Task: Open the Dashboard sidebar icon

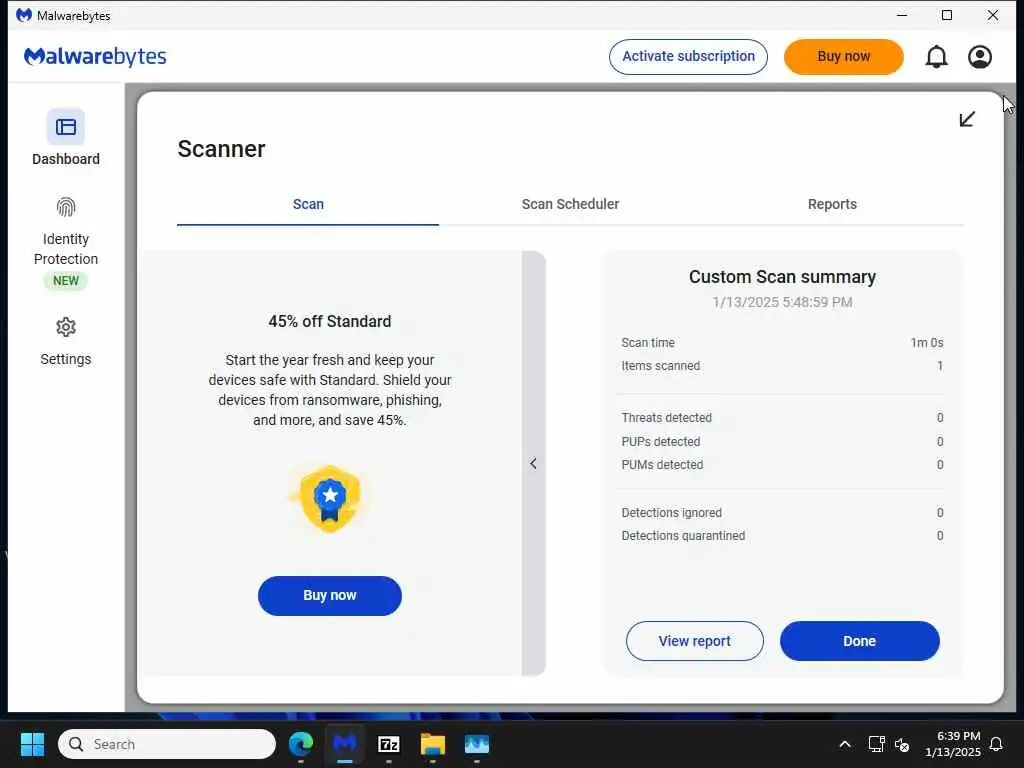Action: click(x=65, y=127)
